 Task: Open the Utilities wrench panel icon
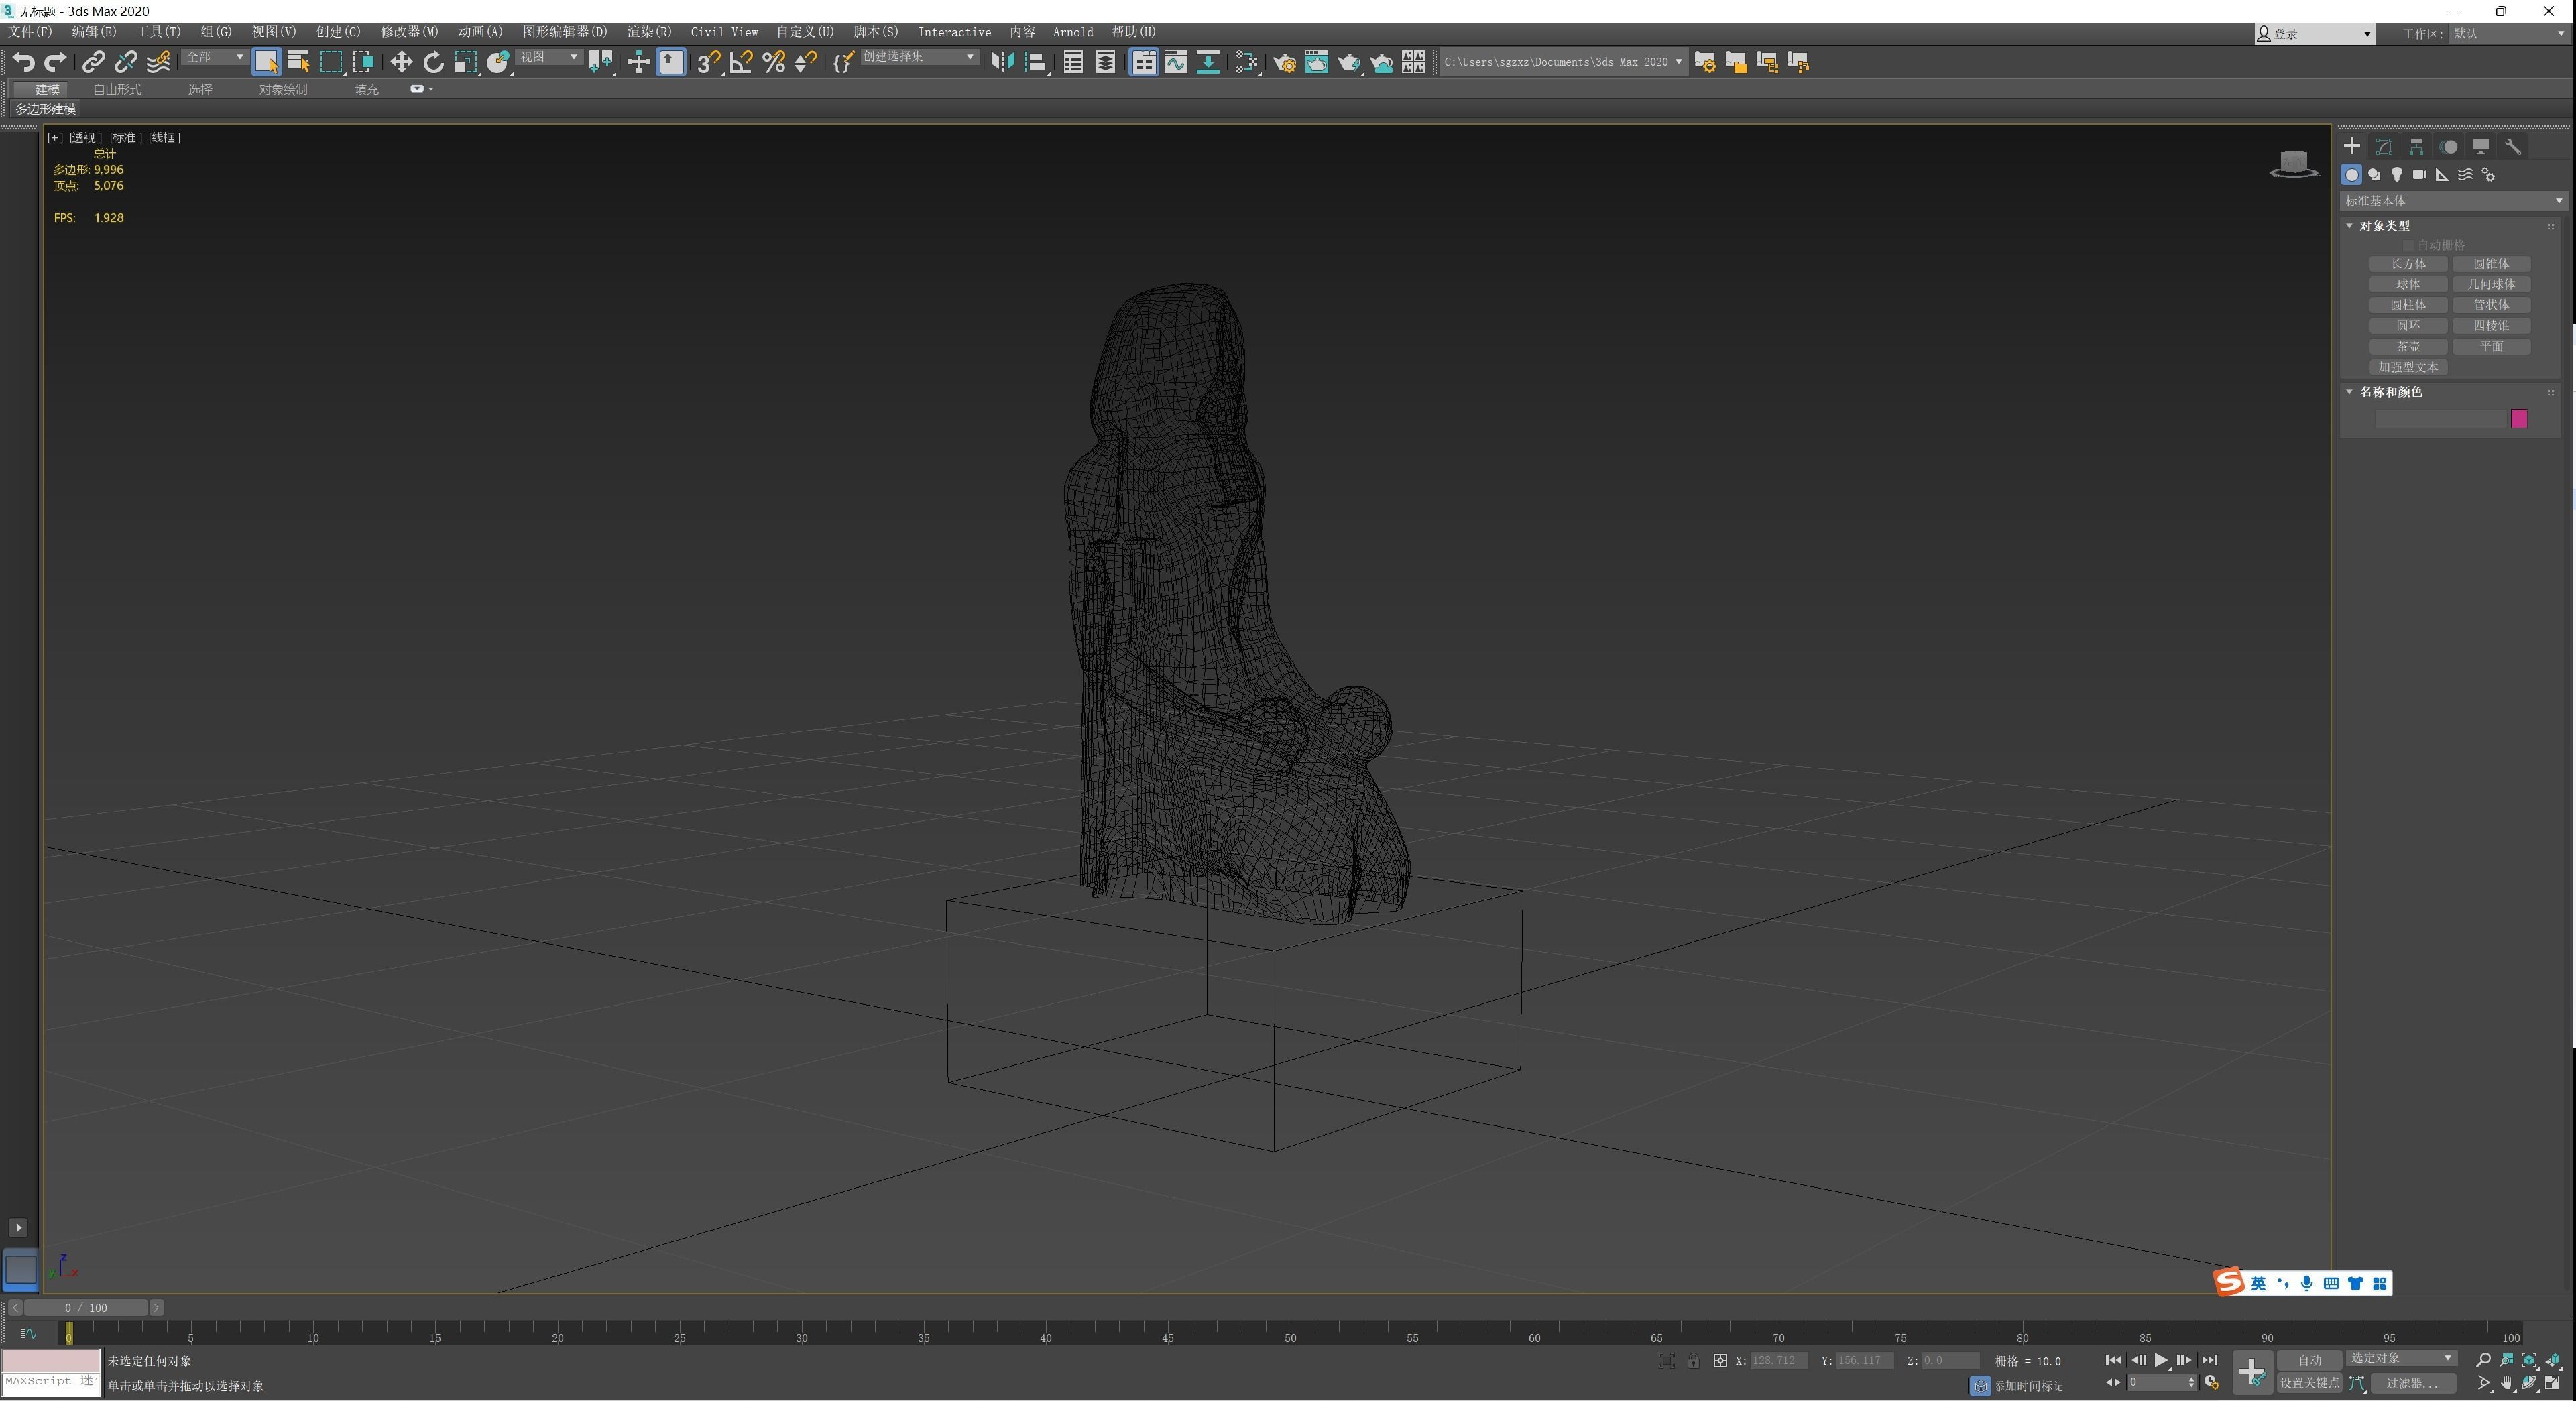[x=2512, y=146]
